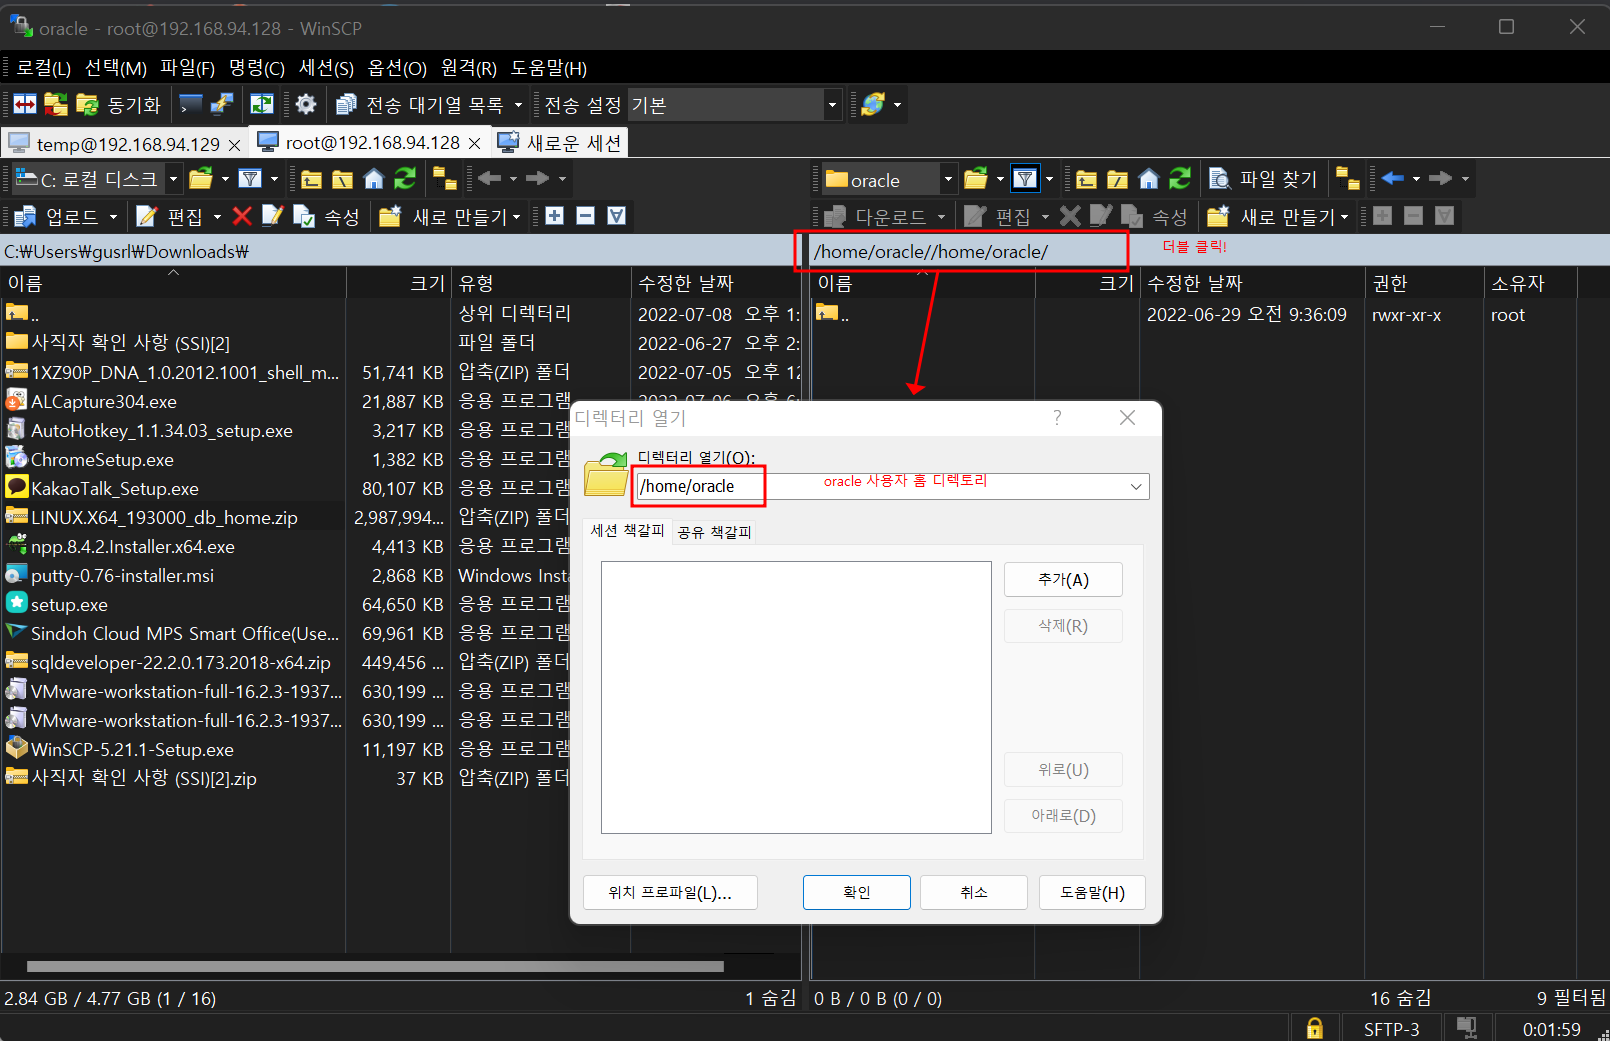Viewport: 1610px width, 1041px height.
Task: Expand the remote oracle directory dropdown
Action: (x=948, y=179)
